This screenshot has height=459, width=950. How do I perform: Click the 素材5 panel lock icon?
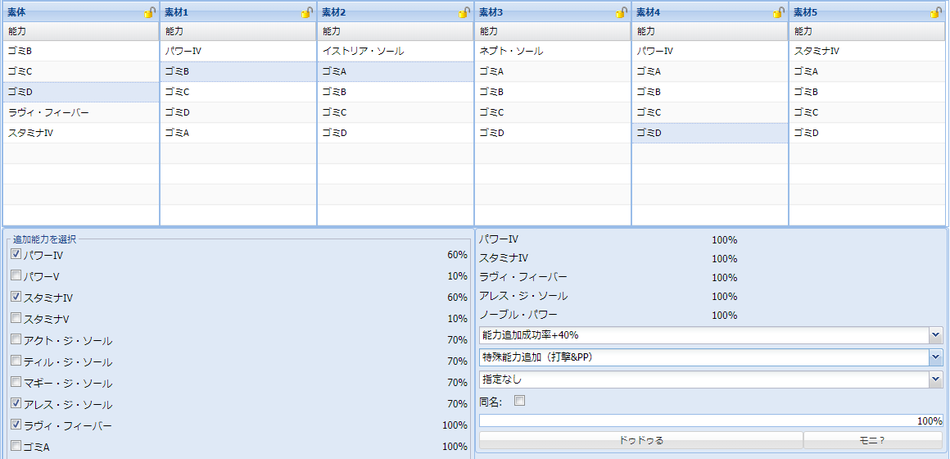[935, 12]
